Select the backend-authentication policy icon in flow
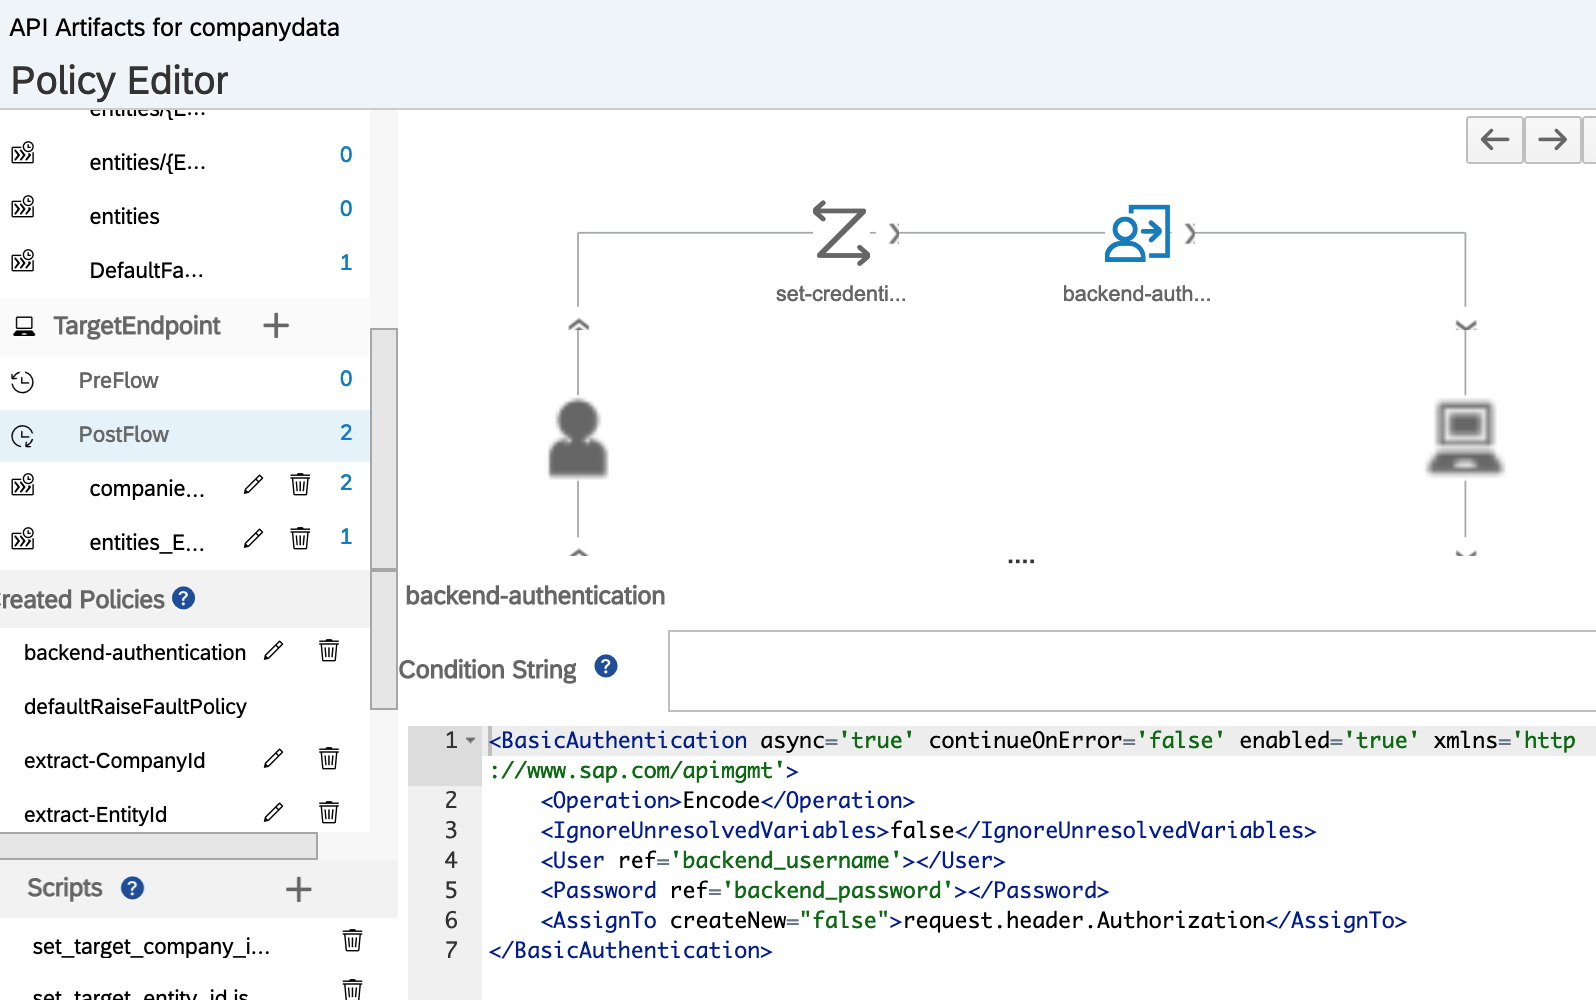The image size is (1596, 1000). coord(1136,234)
